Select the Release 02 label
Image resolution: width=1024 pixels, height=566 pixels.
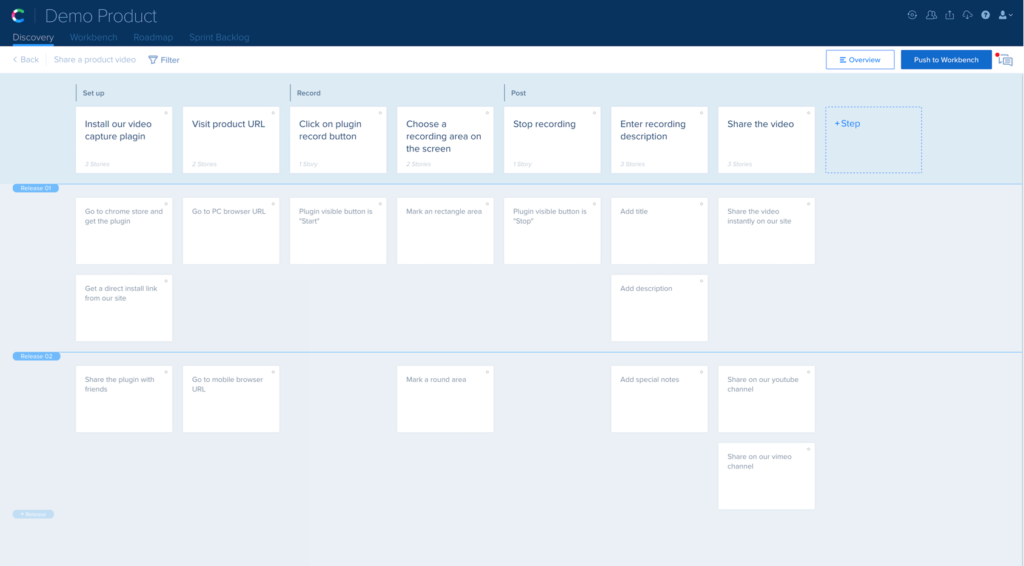point(36,356)
